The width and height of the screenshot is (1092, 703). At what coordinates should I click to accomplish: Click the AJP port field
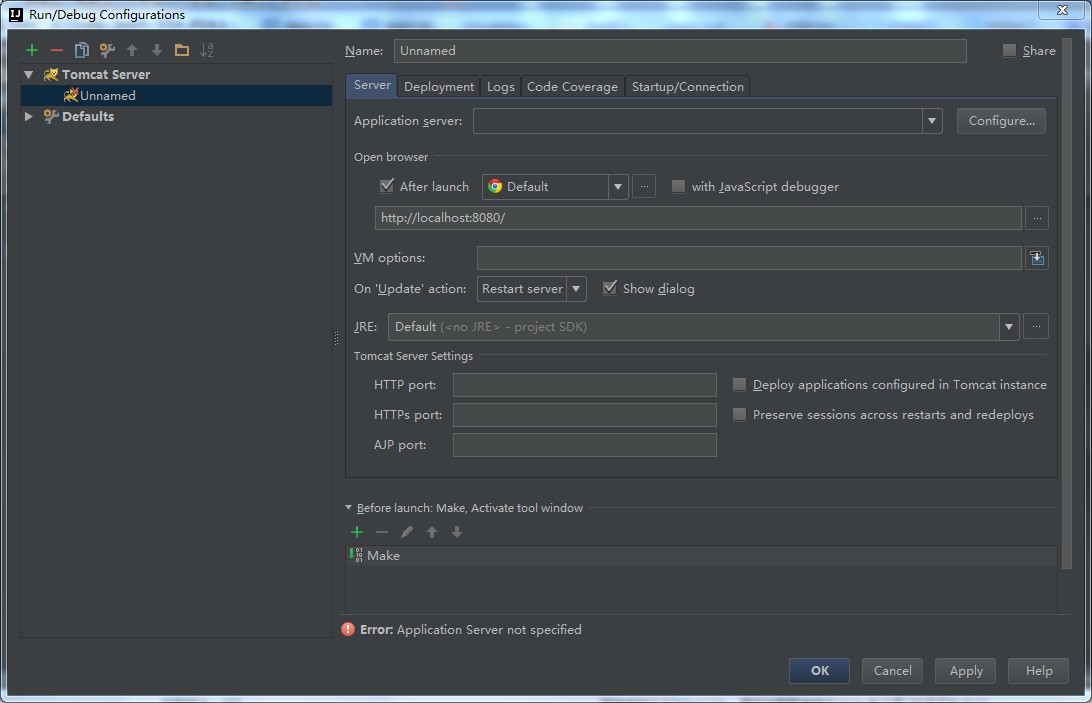[x=584, y=445]
